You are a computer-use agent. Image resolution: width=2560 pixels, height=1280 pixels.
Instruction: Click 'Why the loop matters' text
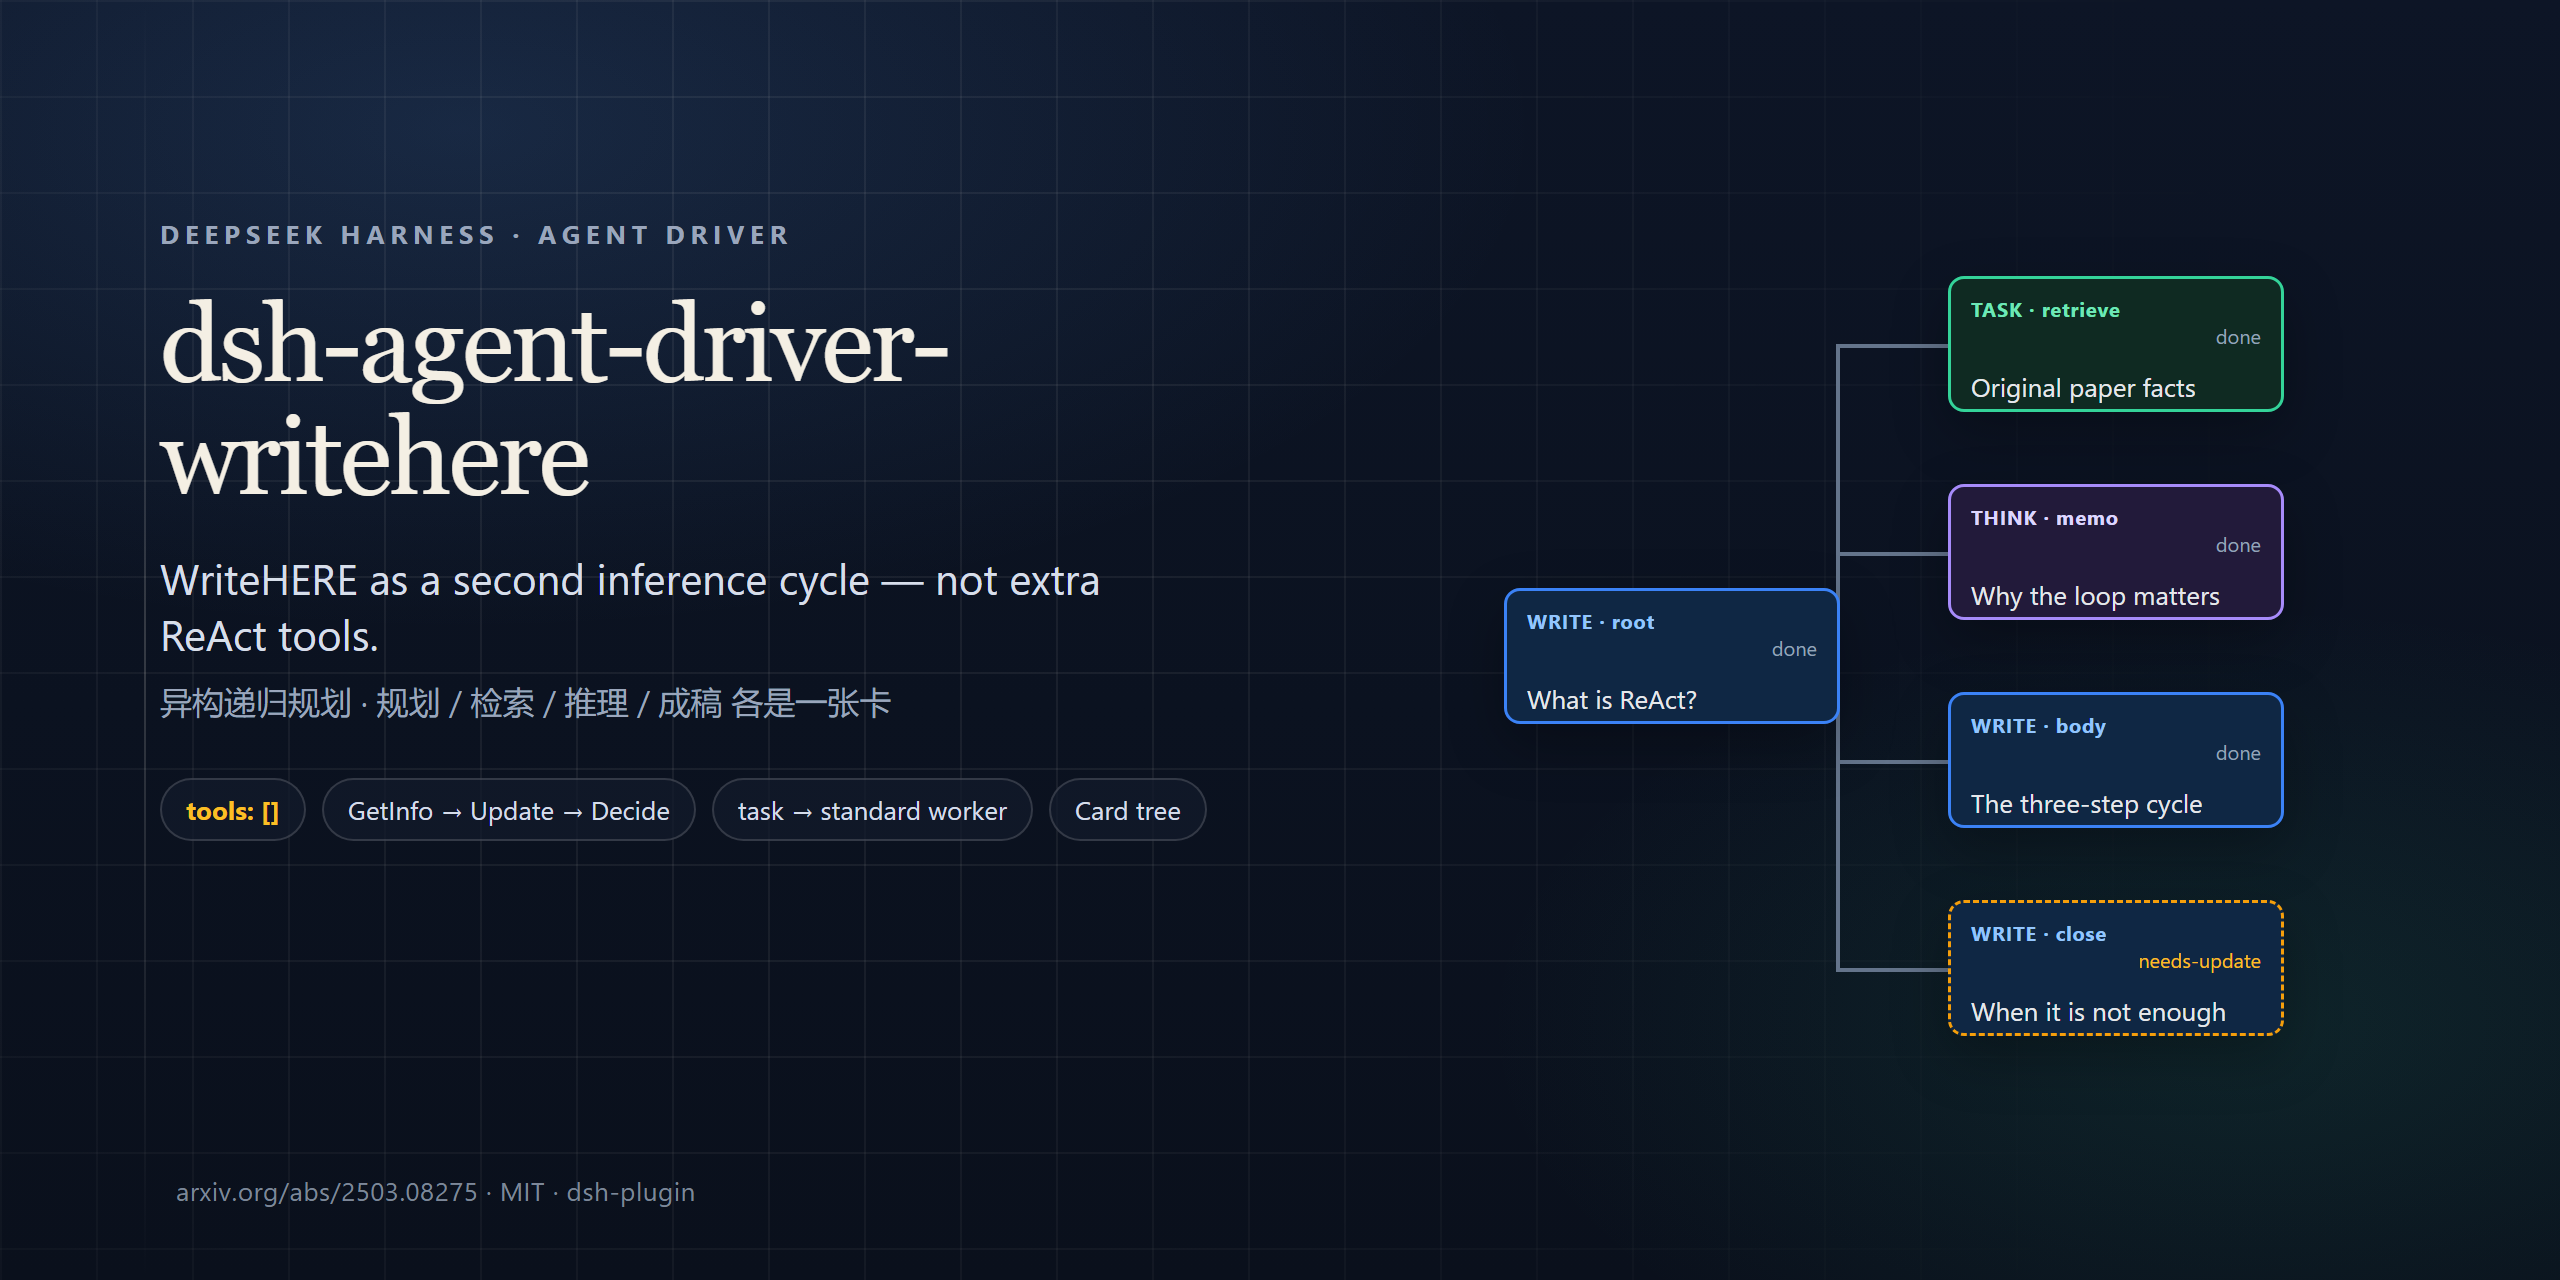click(2095, 596)
